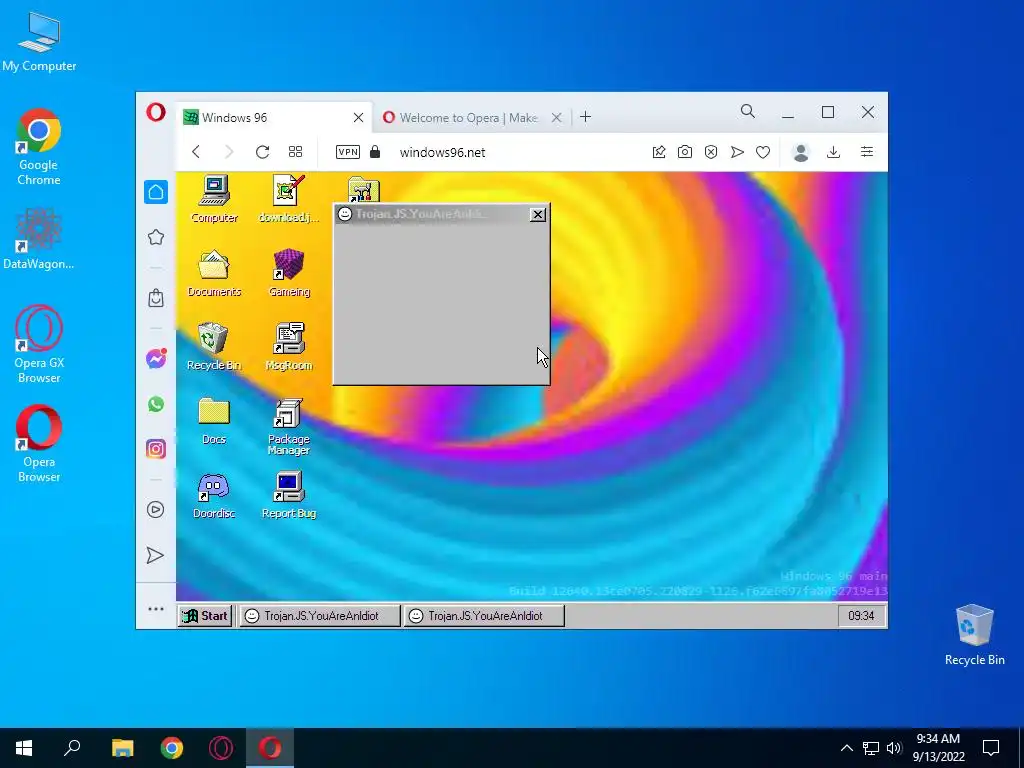Go back using the Opera back arrow

pos(196,152)
